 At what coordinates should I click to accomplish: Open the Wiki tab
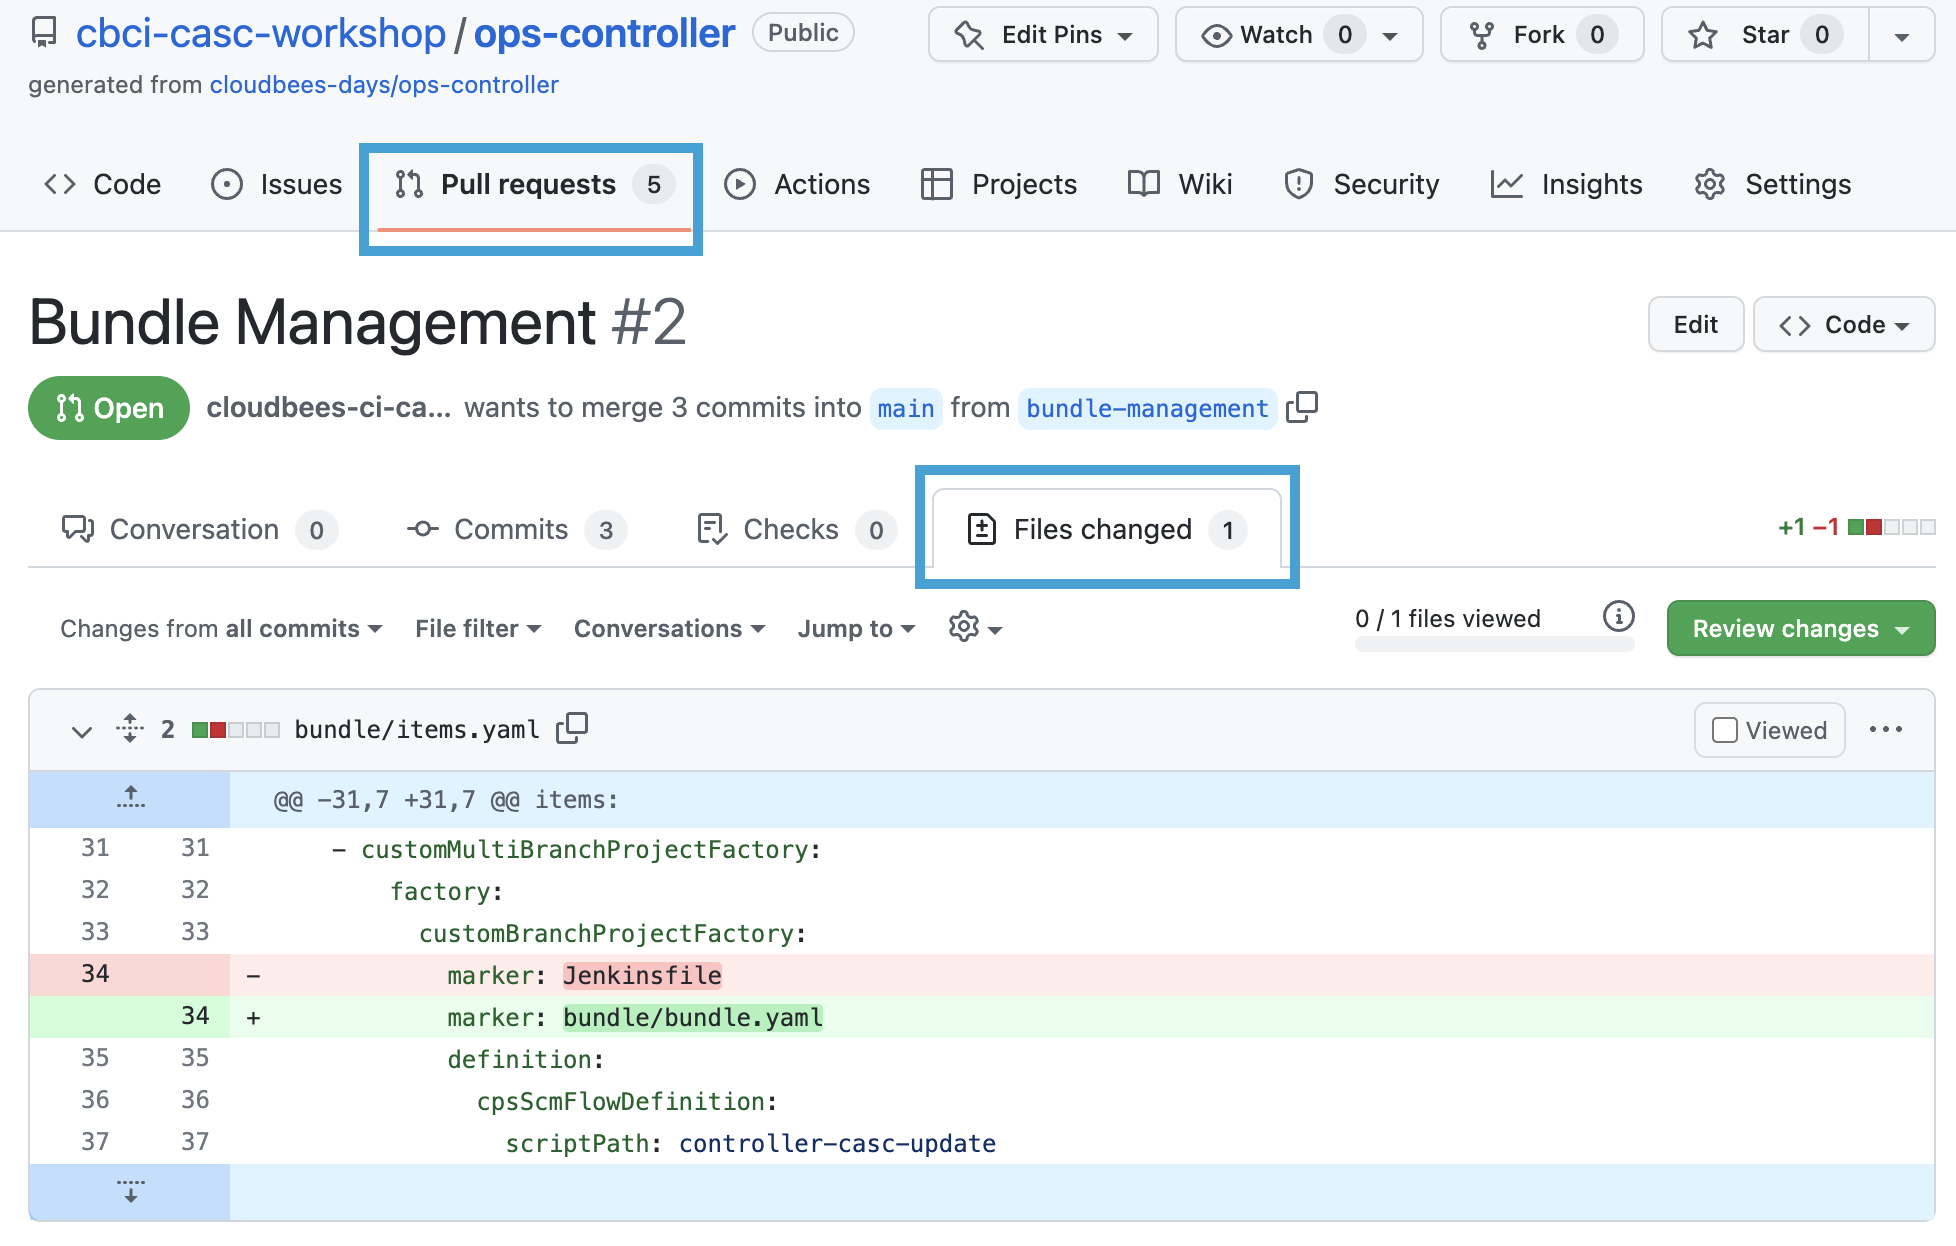pos(1180,184)
